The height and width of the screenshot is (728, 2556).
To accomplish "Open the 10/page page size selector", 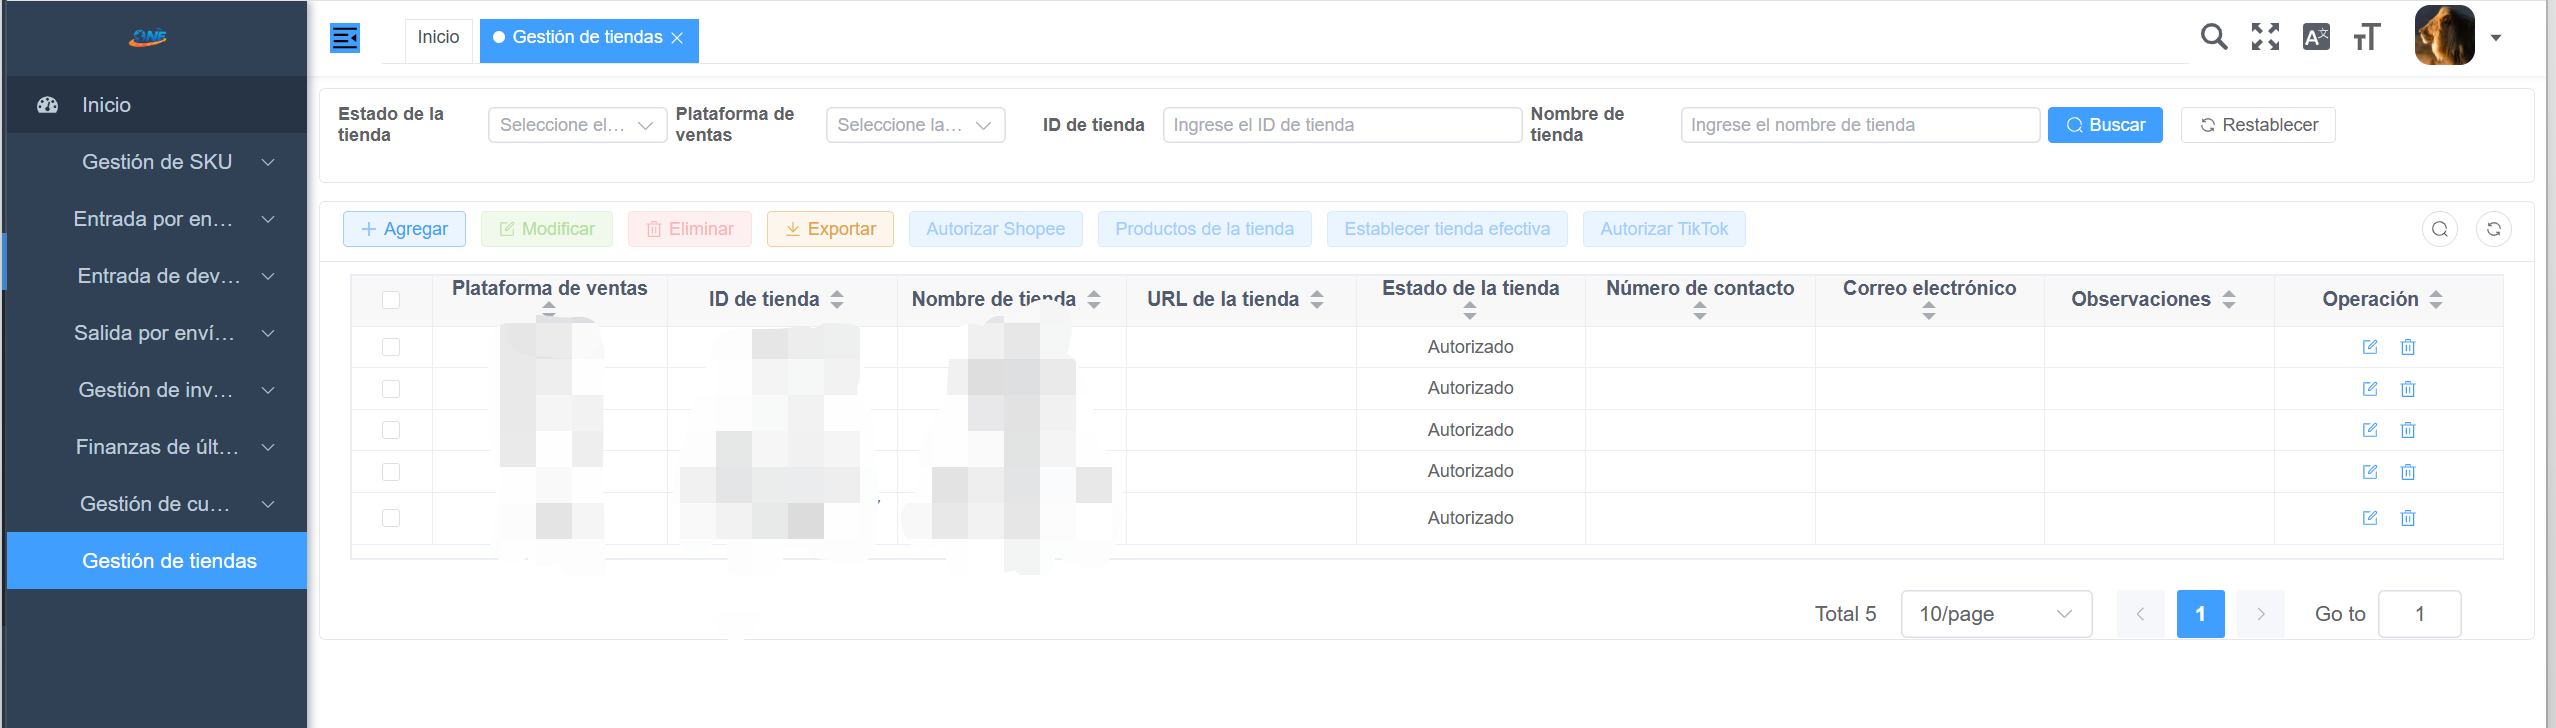I will (1995, 614).
